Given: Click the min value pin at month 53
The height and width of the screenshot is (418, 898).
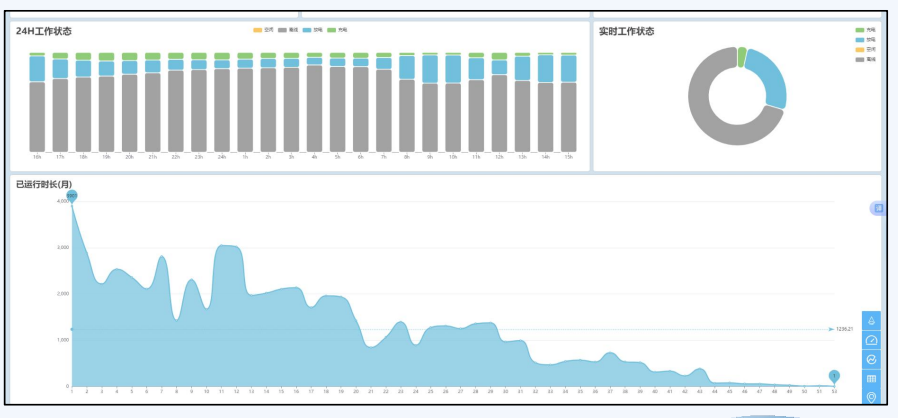Looking at the screenshot, I should (x=834, y=376).
